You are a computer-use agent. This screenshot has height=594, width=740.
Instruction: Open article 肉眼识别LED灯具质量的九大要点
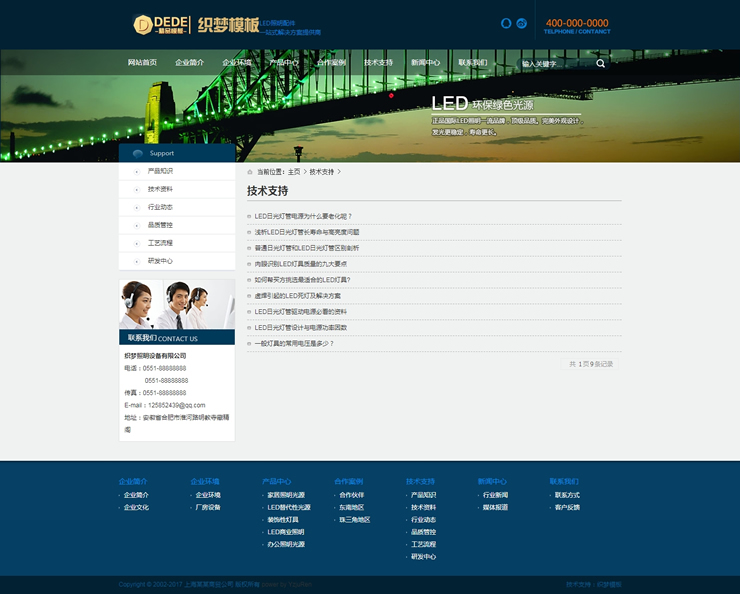click(x=301, y=264)
